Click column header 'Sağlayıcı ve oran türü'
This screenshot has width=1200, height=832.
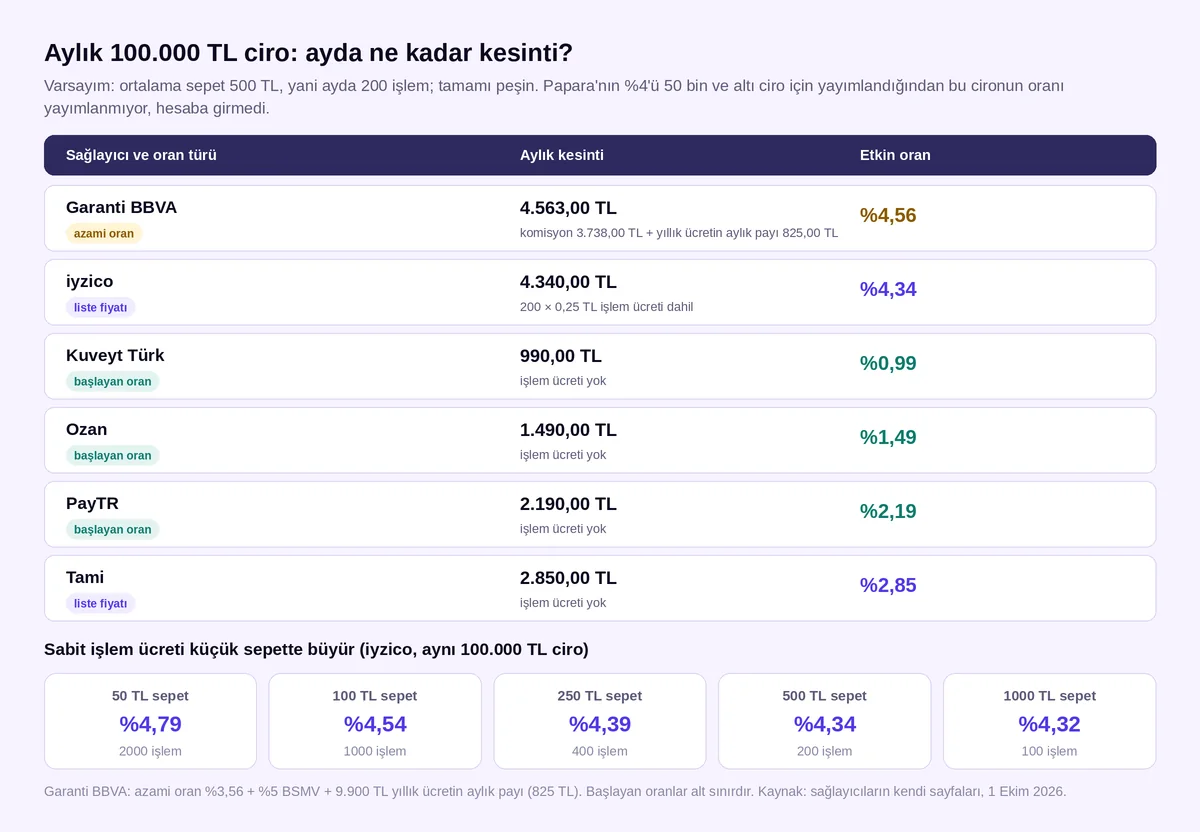(141, 155)
